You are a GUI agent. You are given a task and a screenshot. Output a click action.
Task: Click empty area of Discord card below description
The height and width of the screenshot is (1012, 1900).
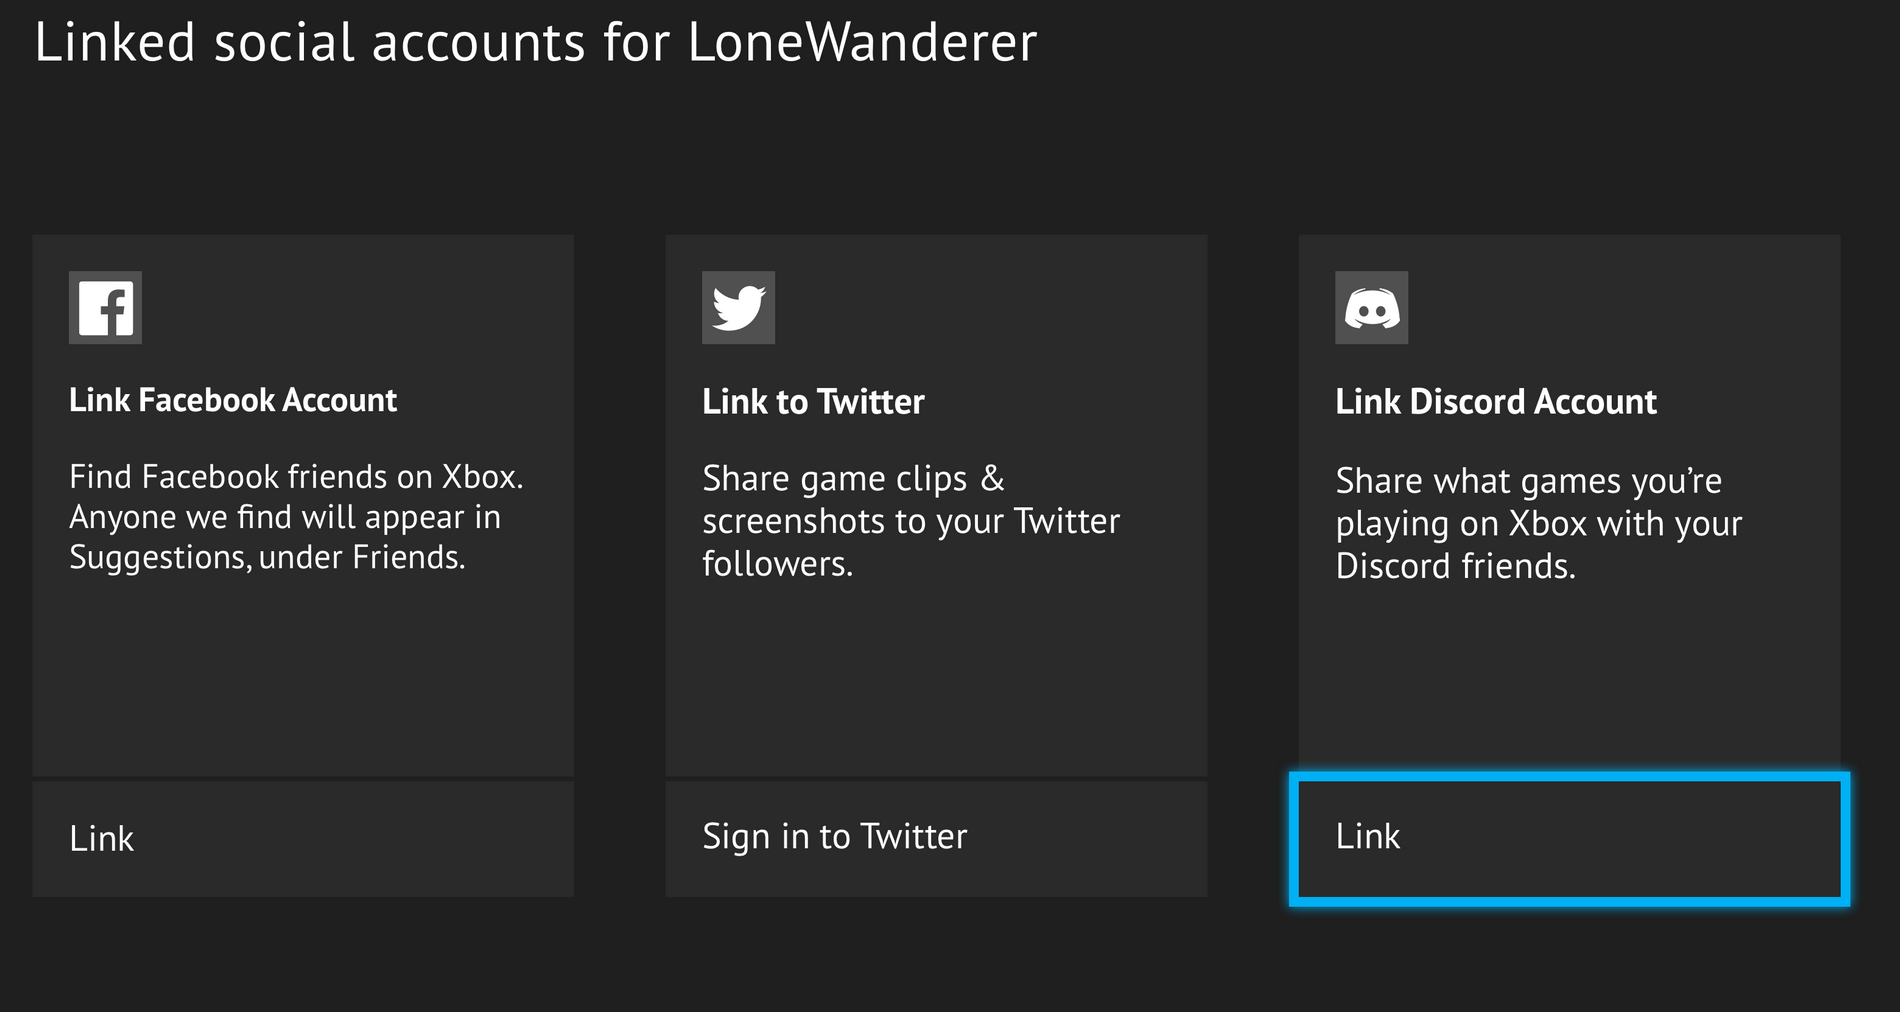coord(1569,680)
